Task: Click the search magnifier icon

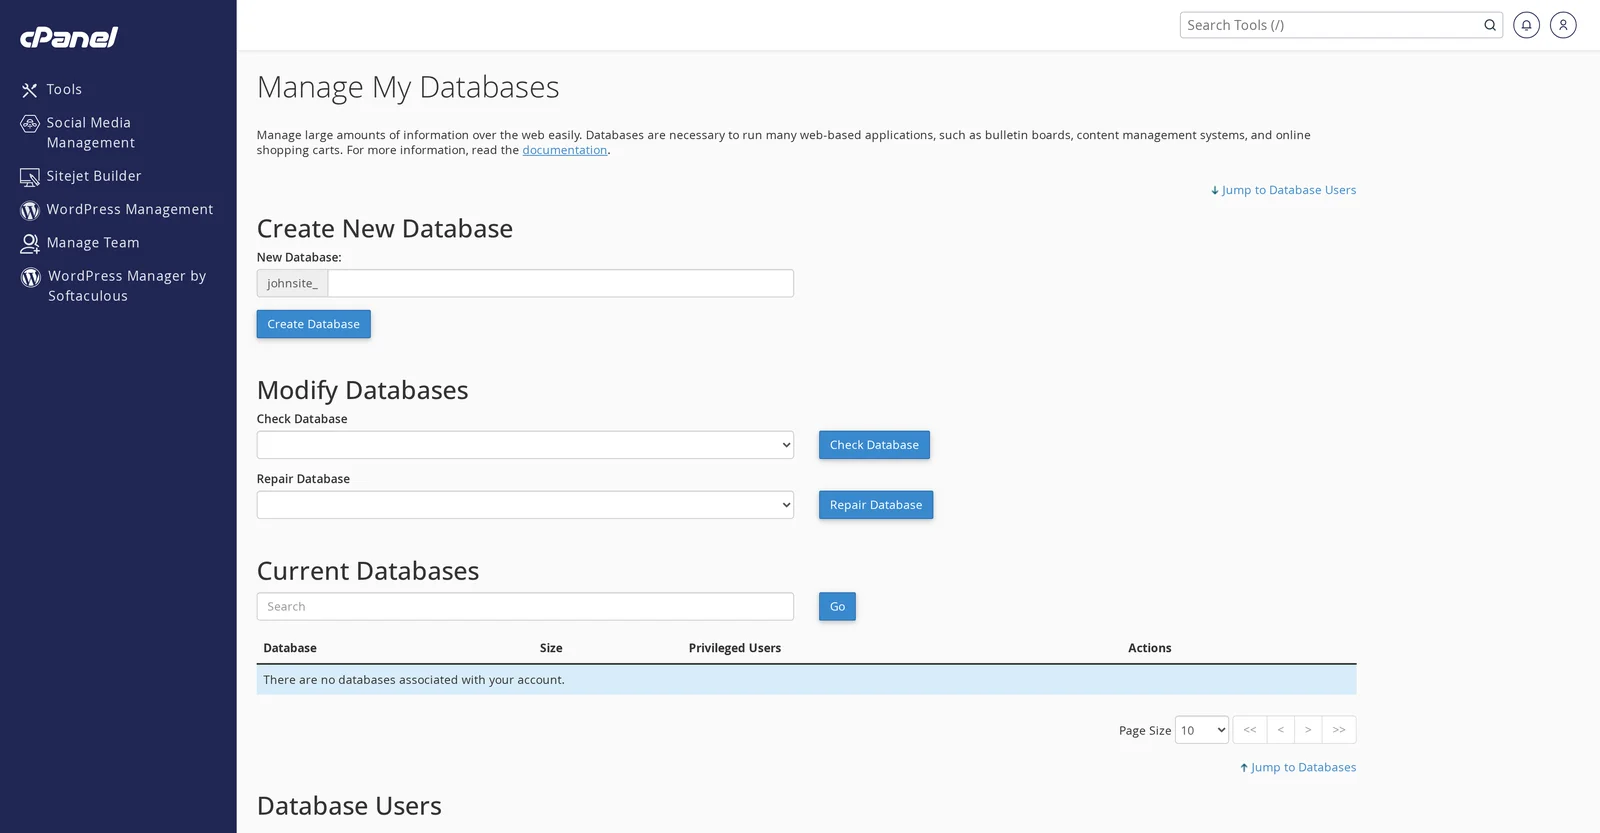Action: tap(1490, 25)
